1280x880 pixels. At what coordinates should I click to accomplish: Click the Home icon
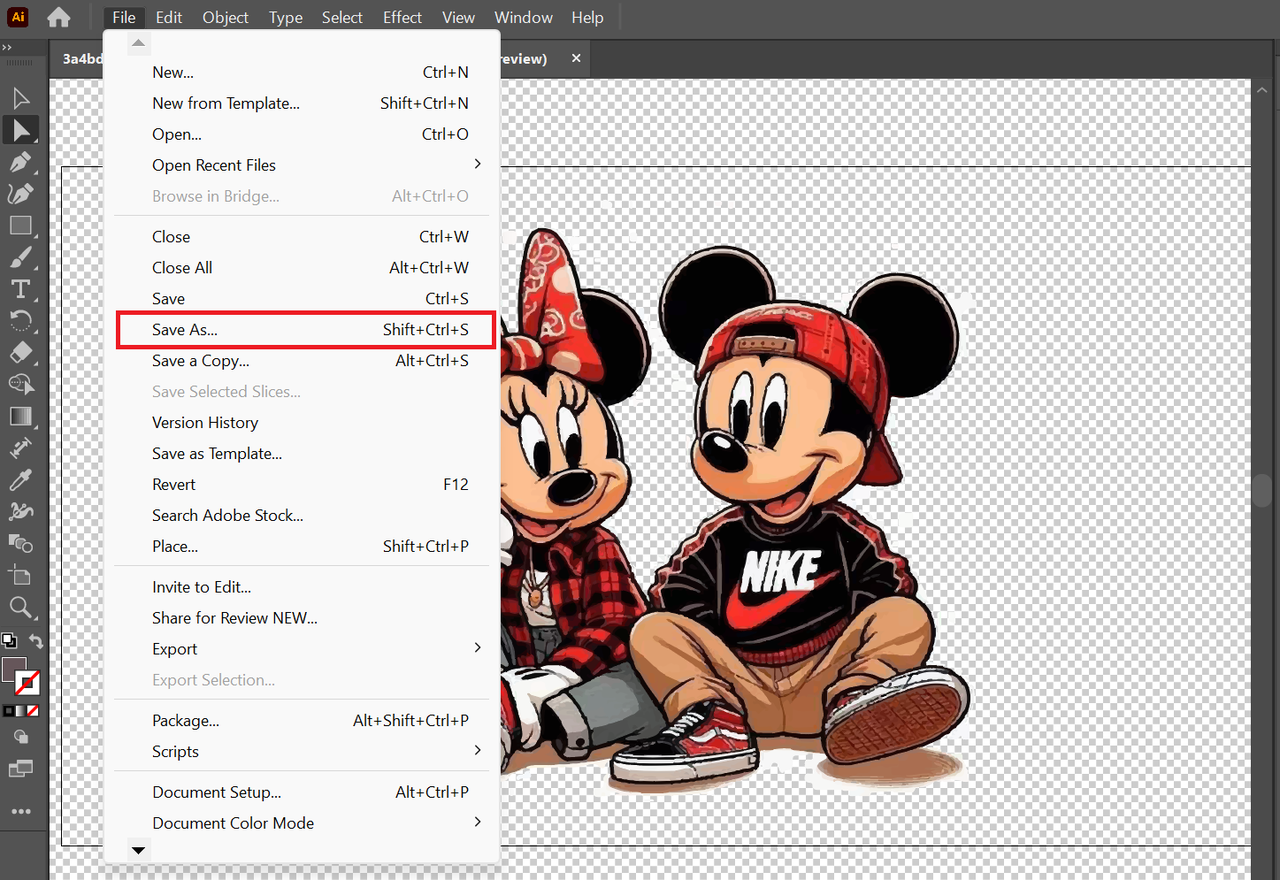tap(59, 17)
